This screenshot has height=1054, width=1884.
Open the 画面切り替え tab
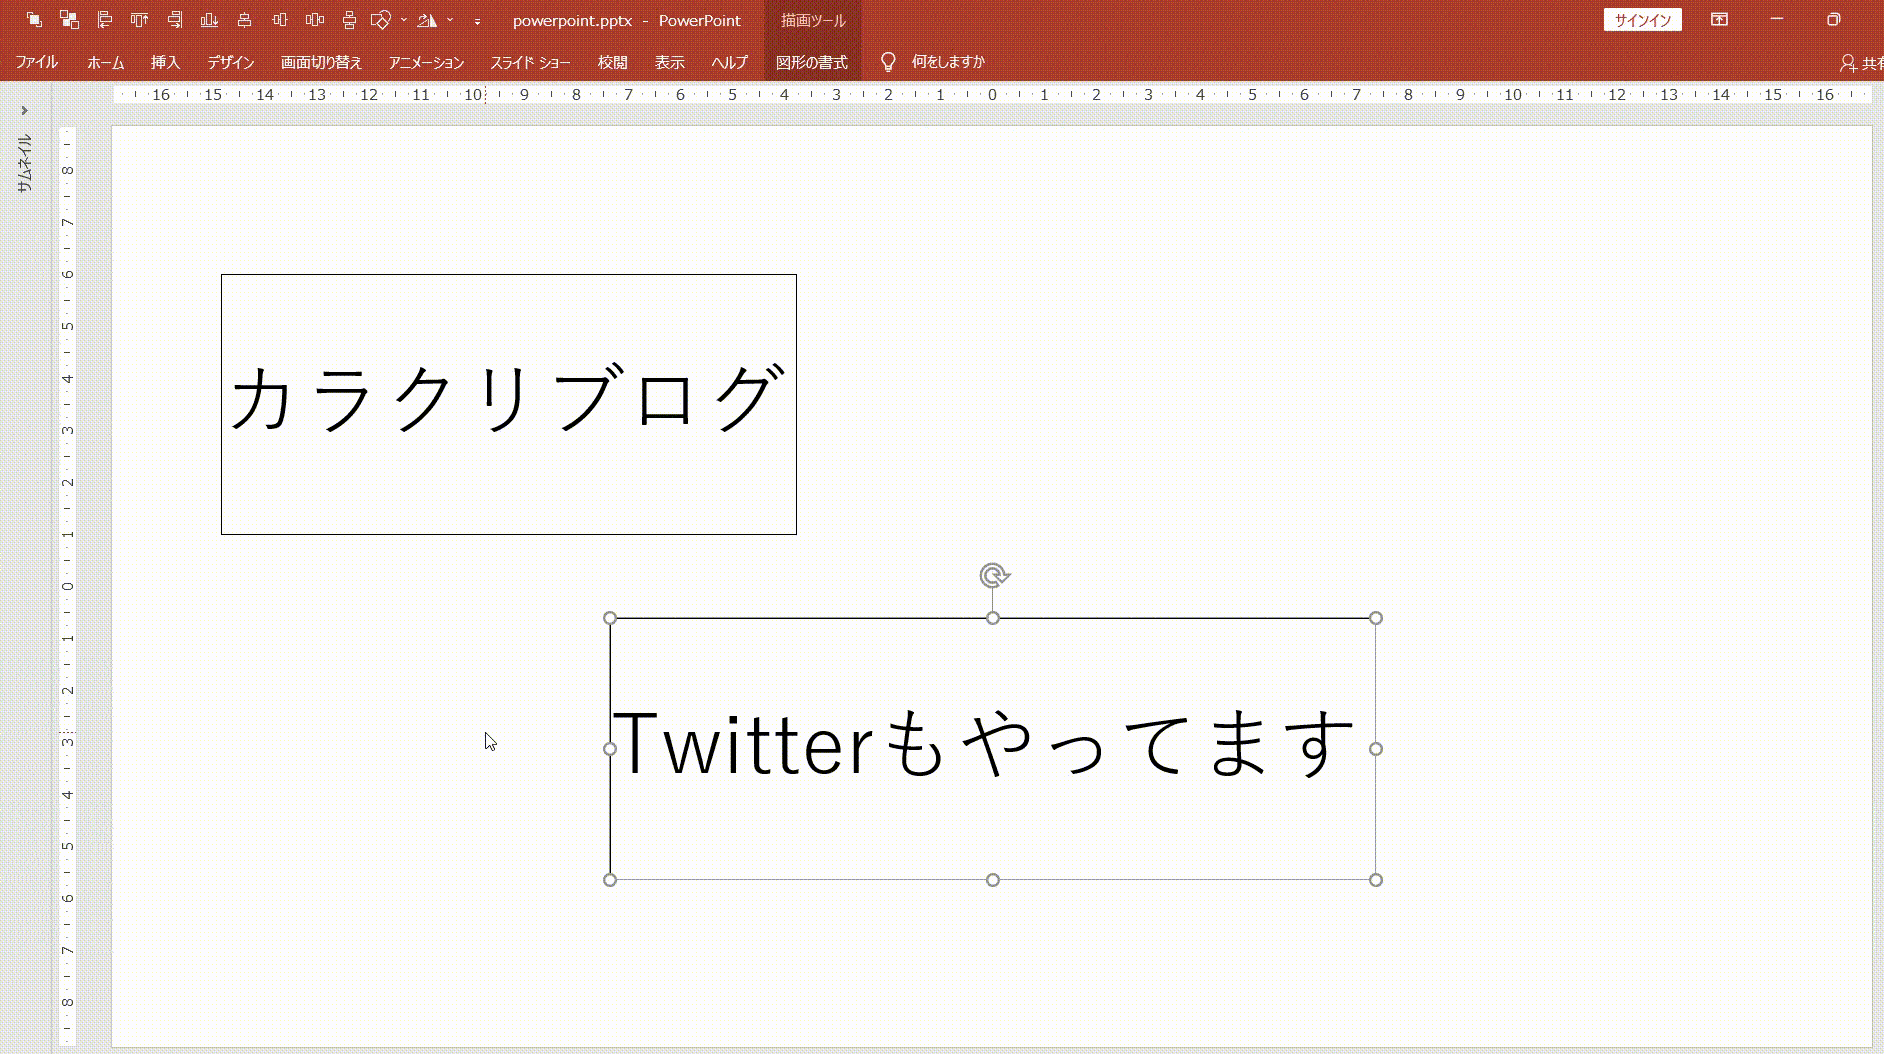321,62
